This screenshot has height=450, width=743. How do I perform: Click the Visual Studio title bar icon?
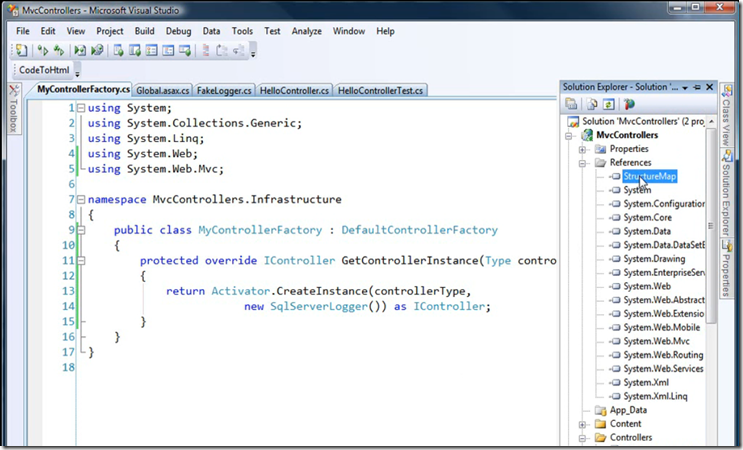coord(12,10)
